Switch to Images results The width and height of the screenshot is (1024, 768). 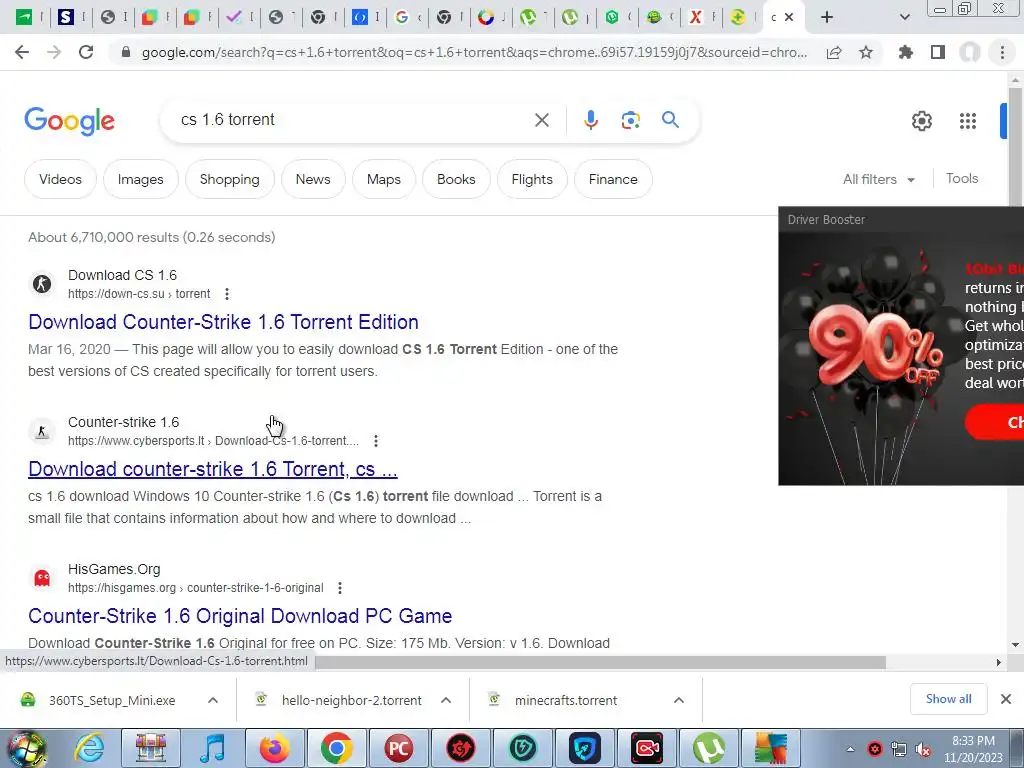tap(140, 179)
